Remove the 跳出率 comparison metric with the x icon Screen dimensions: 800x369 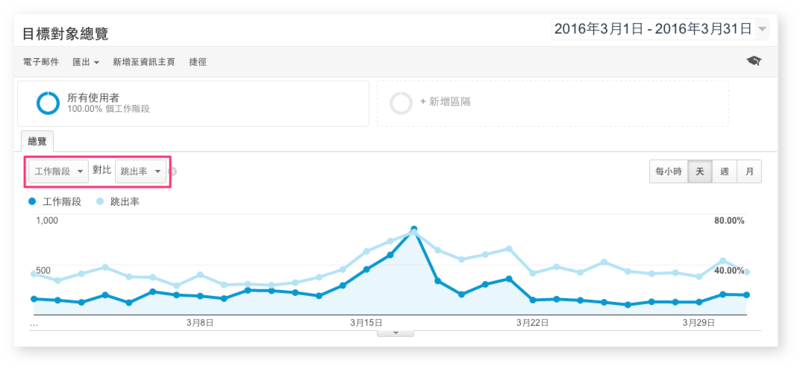[x=173, y=171]
